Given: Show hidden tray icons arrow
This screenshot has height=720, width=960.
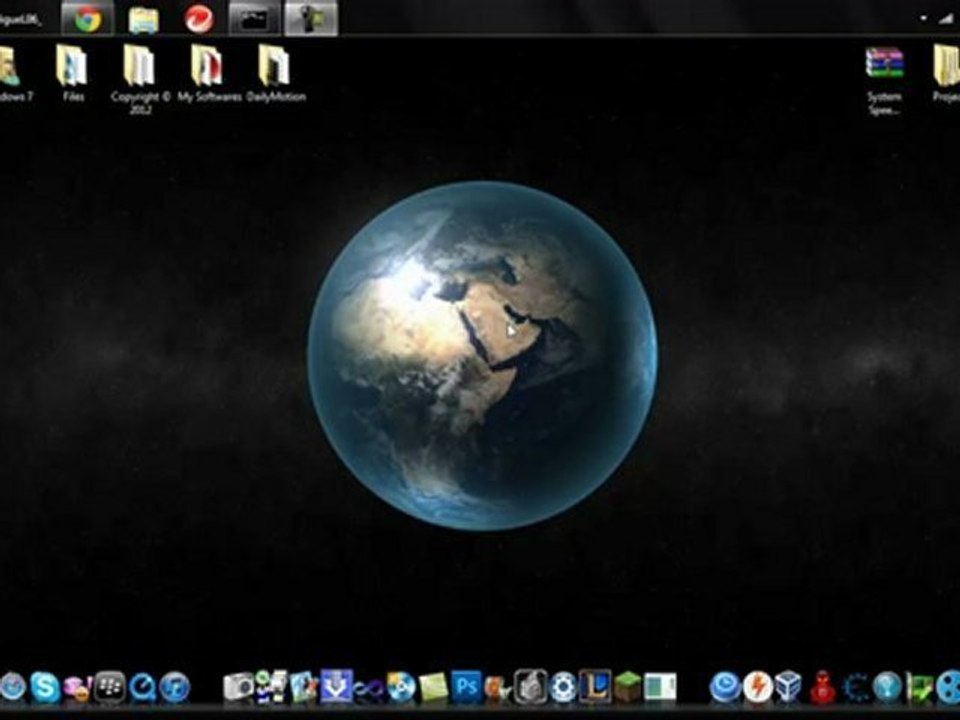Looking at the screenshot, I should (923, 18).
